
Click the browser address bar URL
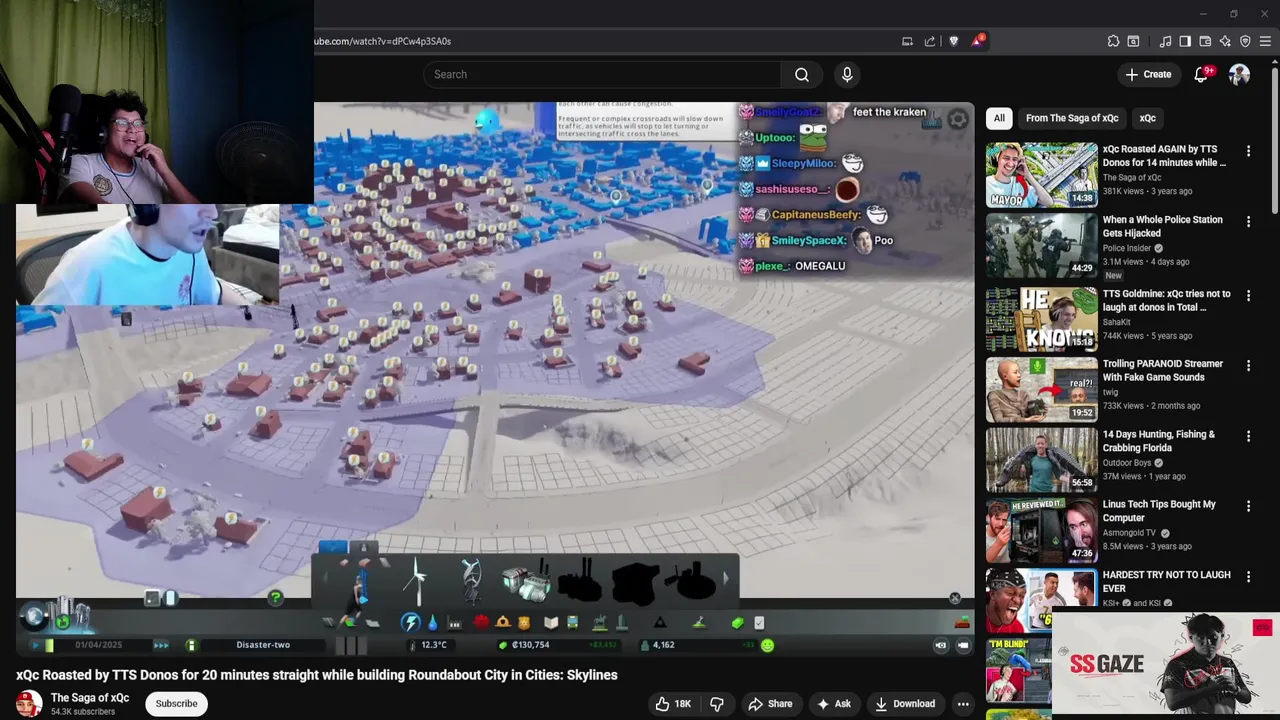383,41
